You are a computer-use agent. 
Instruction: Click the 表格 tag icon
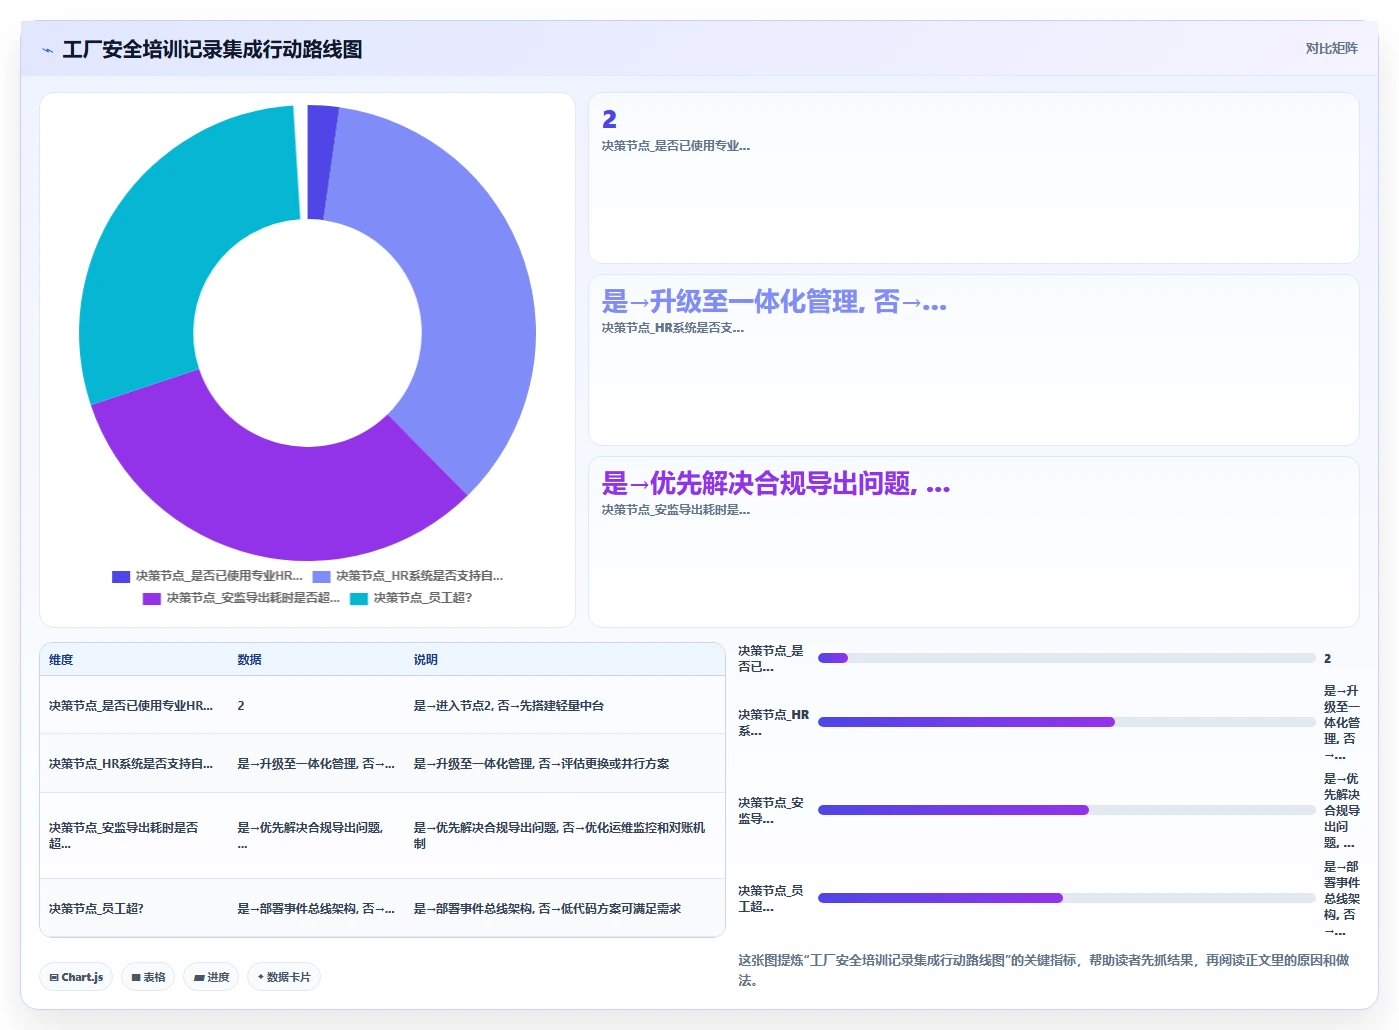tap(136, 977)
